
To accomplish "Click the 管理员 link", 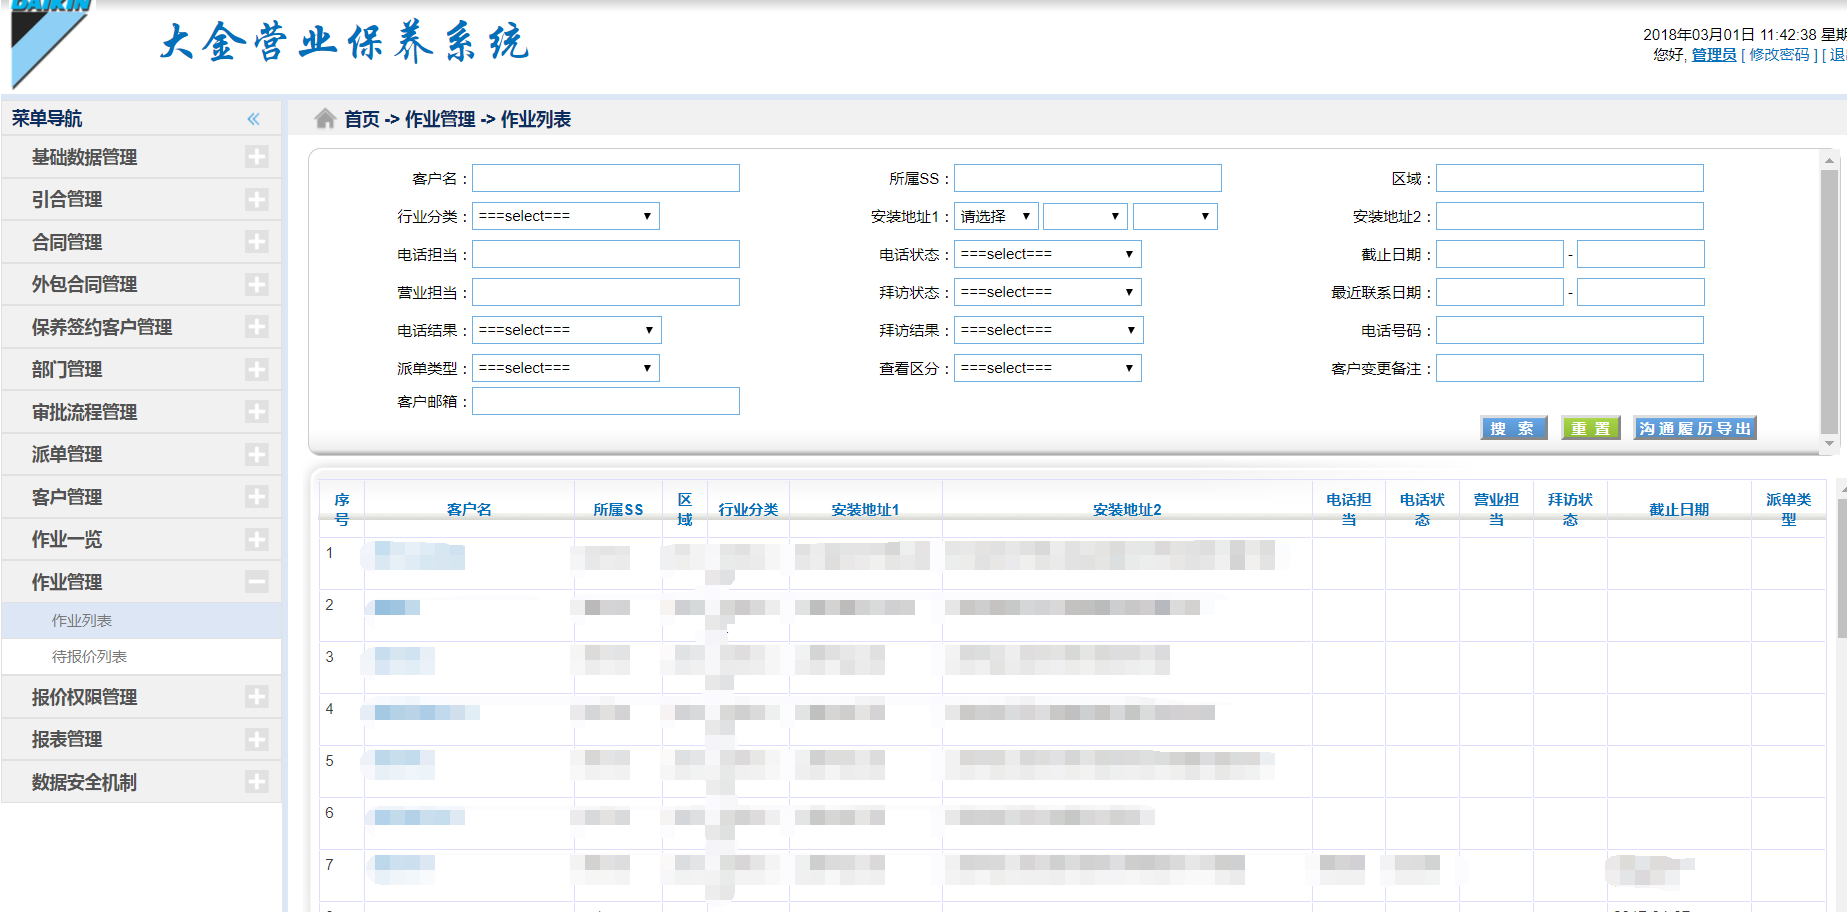I will click(1713, 55).
